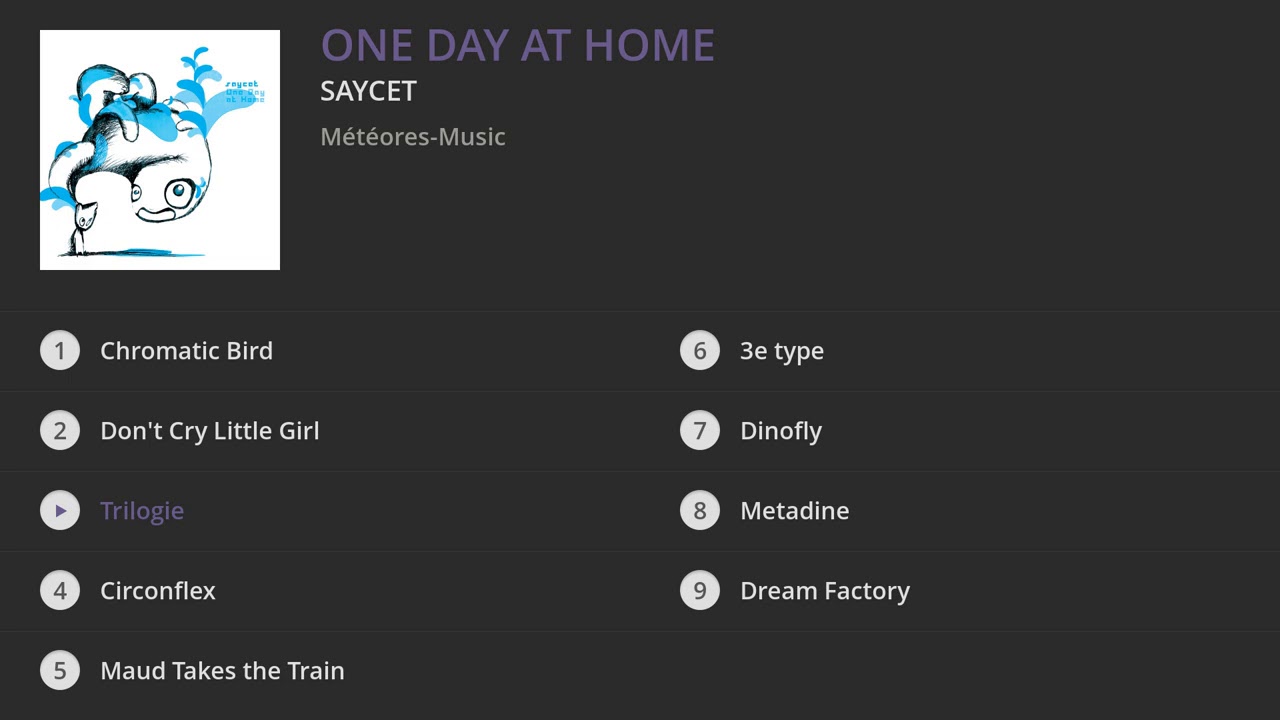Open the SAYCET artist name

click(368, 91)
